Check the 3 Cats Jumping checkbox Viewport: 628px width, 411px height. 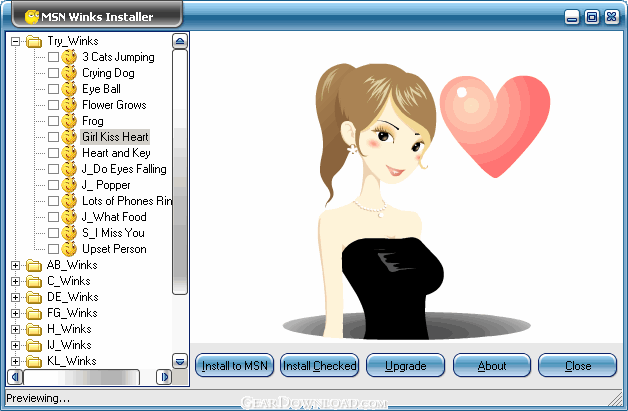[53, 57]
